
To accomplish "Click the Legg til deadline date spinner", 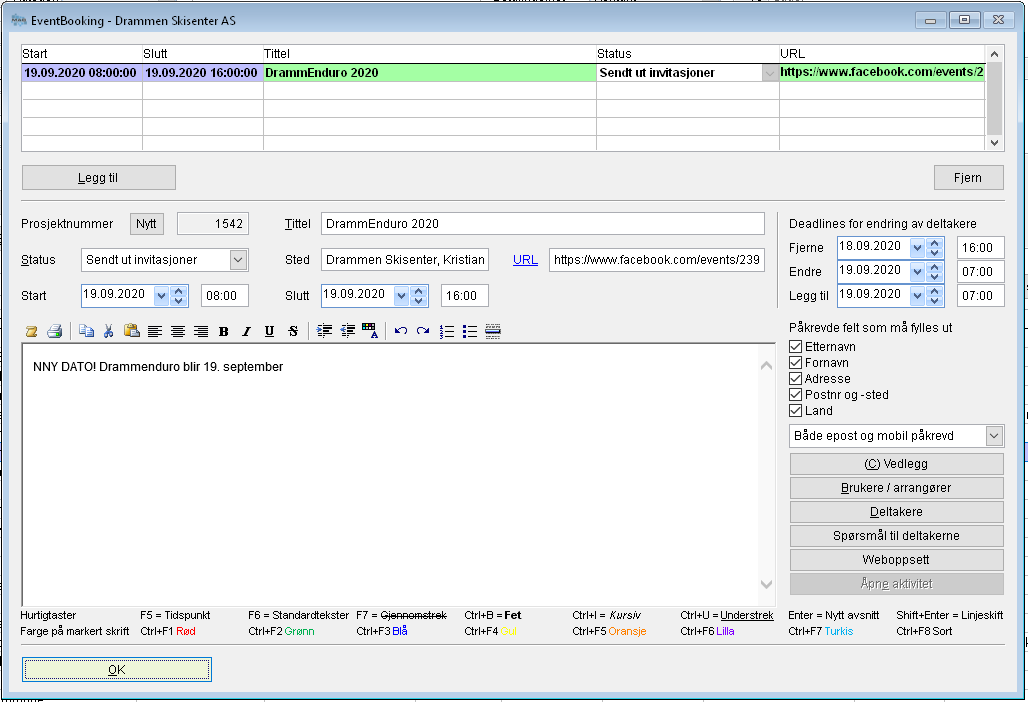I will (x=935, y=296).
